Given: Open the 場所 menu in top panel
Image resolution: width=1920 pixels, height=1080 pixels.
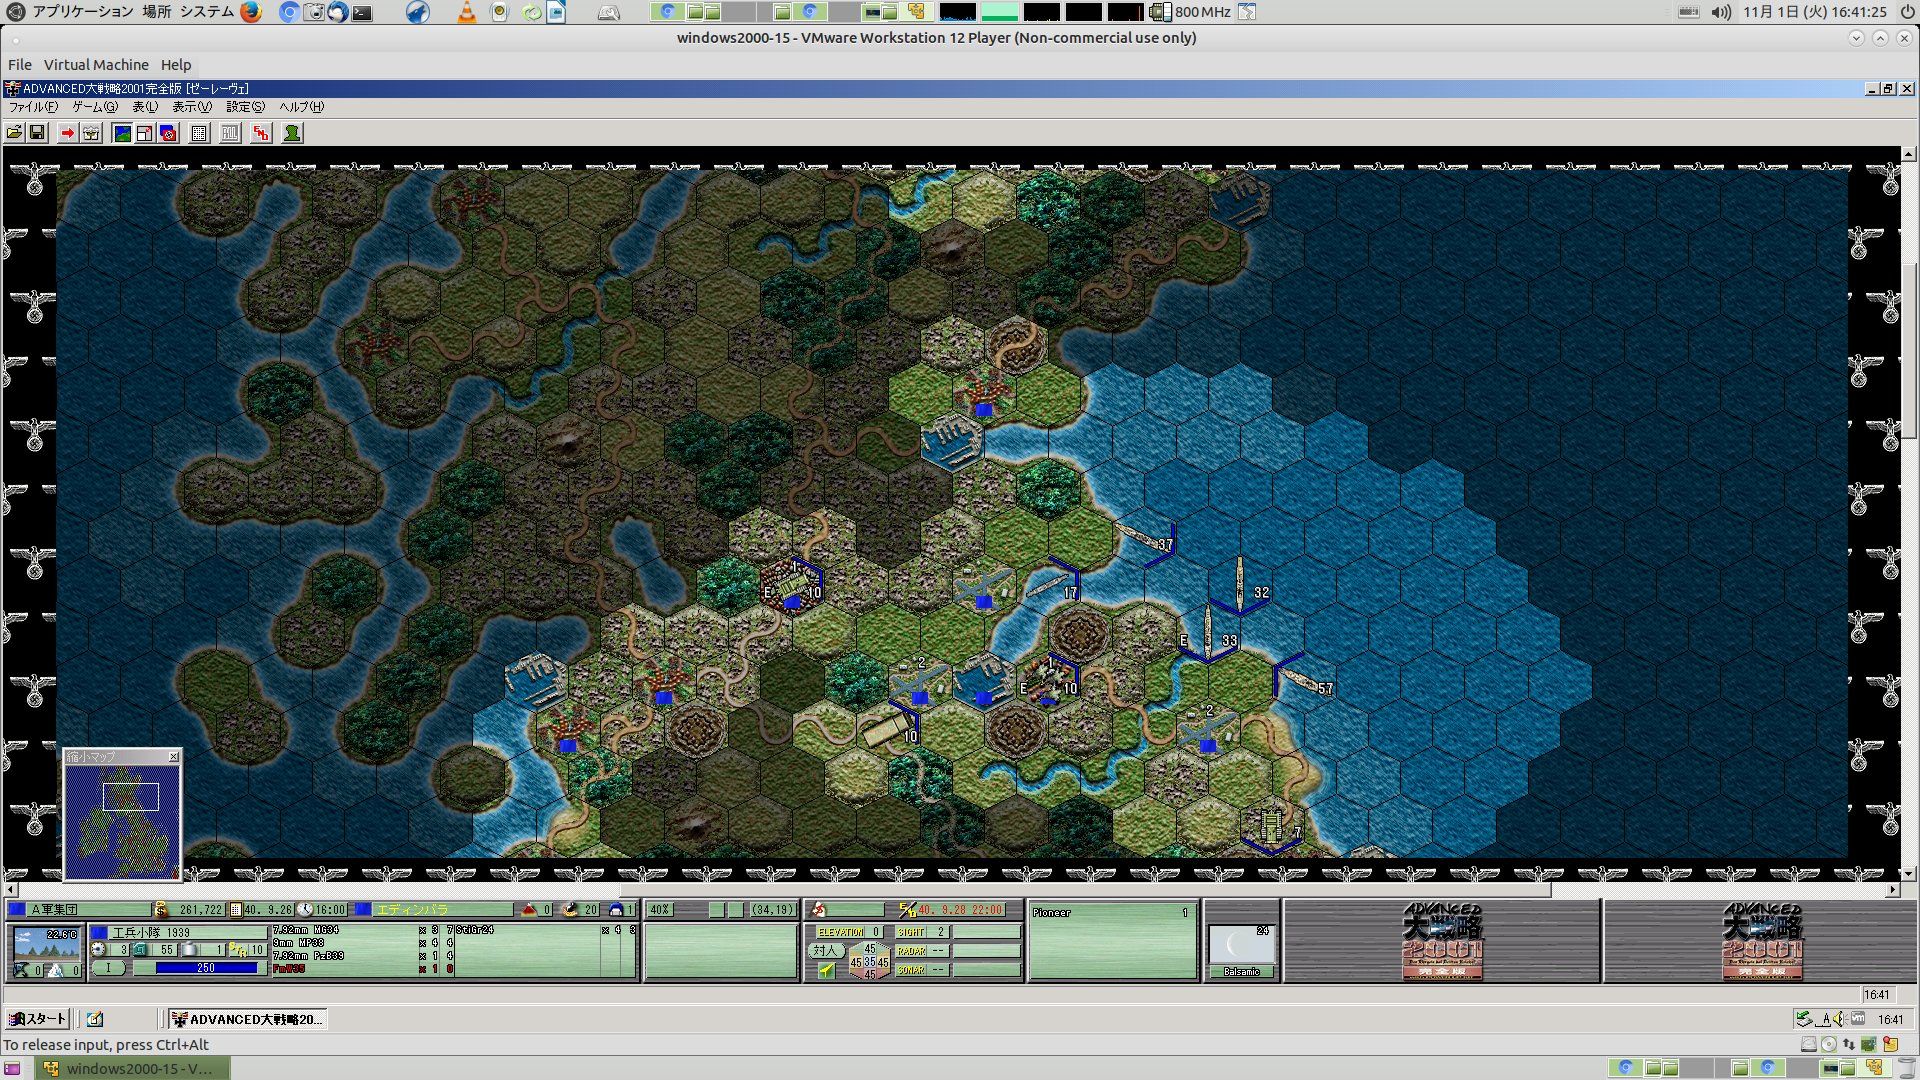Looking at the screenshot, I should click(156, 12).
